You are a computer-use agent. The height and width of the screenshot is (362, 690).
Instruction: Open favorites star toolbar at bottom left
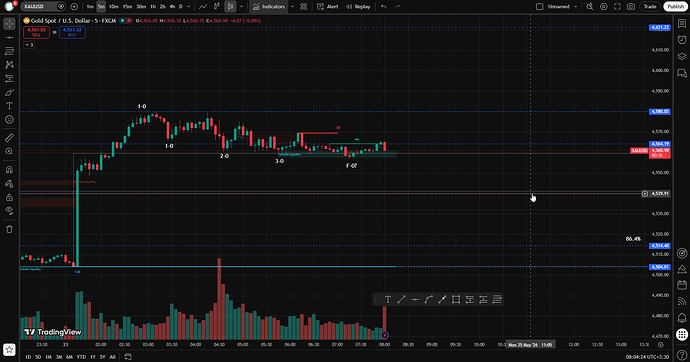[9, 350]
